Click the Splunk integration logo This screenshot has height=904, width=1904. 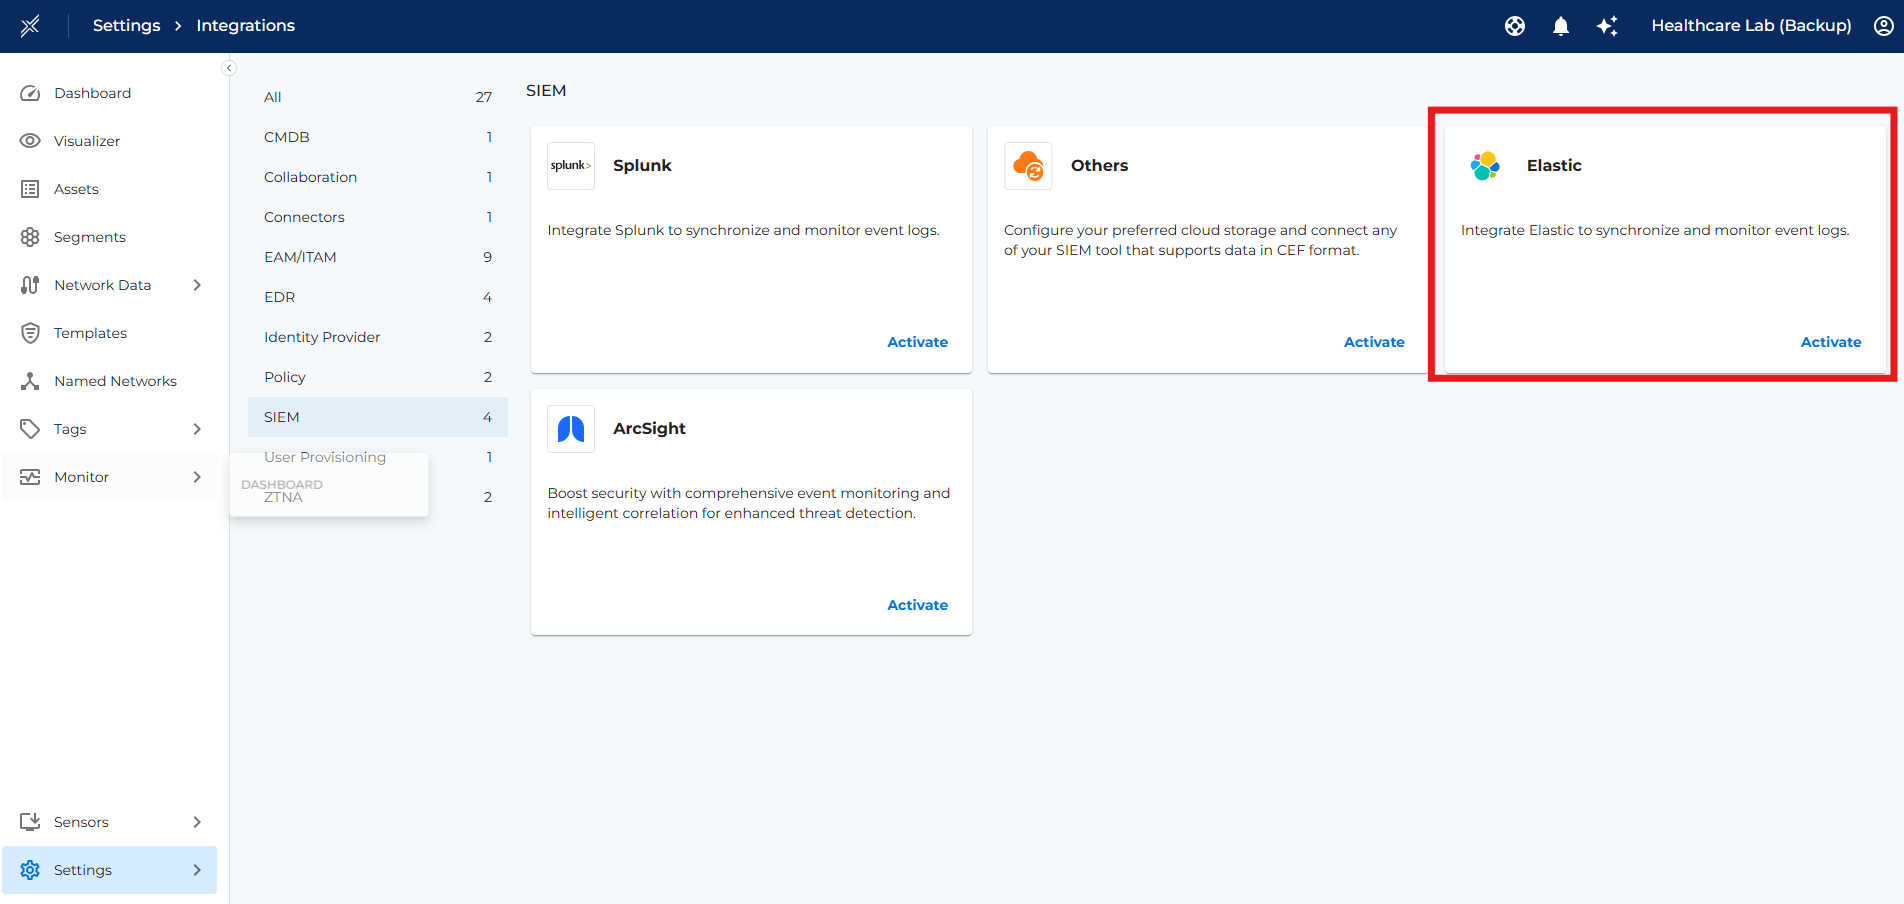click(570, 165)
